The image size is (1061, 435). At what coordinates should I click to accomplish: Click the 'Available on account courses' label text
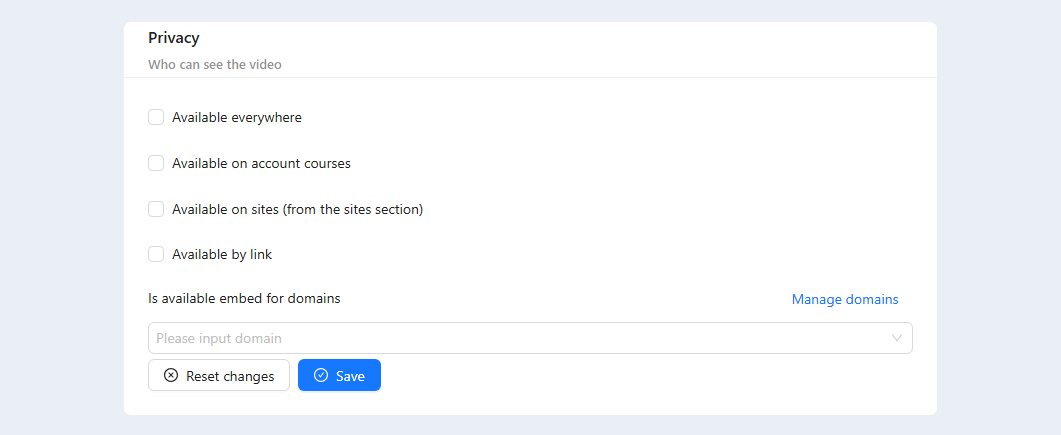point(261,164)
